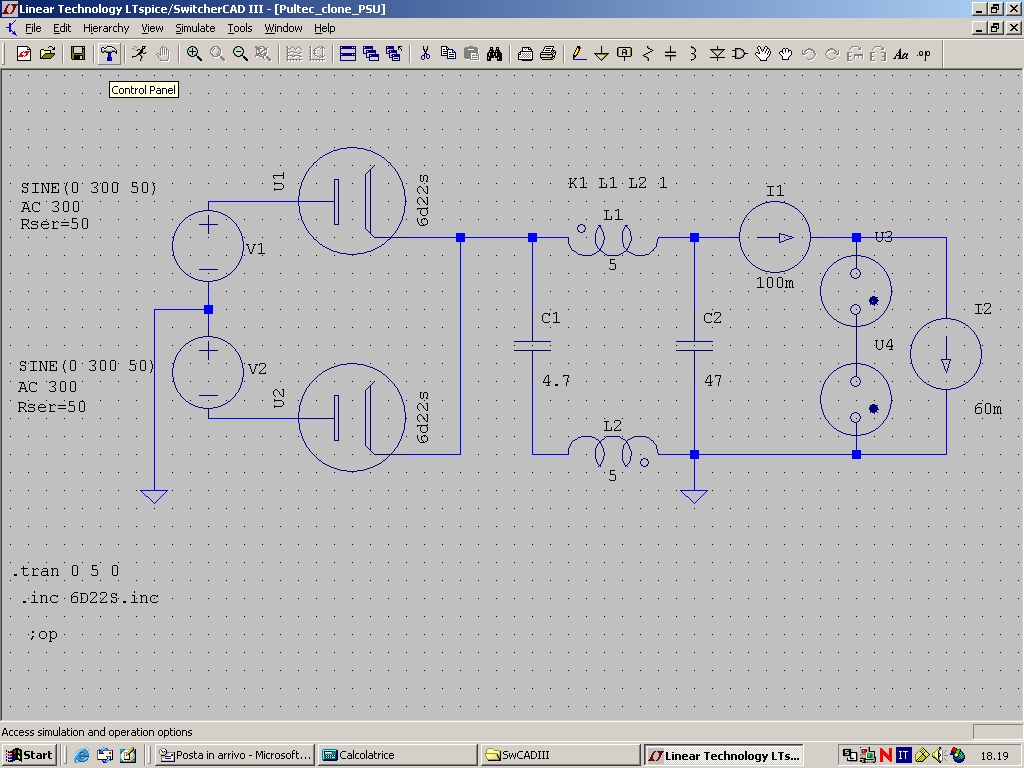Select the Inductor placement tool
1024x768 pixels.
pos(694,54)
